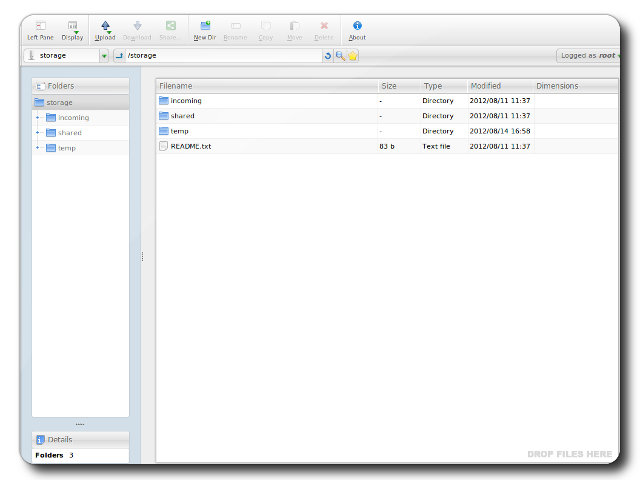Click the /storage path input field
The height and width of the screenshot is (480, 640).
click(220, 56)
